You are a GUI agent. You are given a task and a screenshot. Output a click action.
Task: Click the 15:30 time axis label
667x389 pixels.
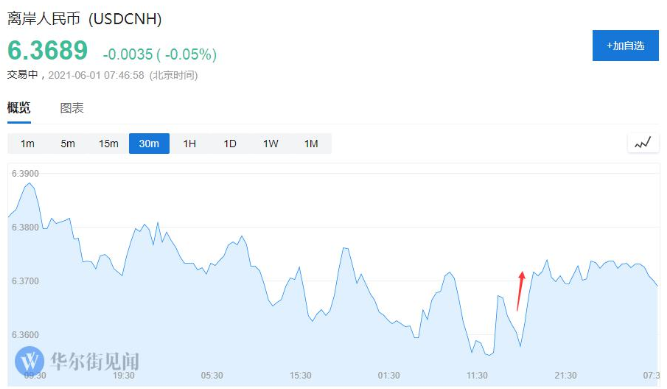[300, 376]
